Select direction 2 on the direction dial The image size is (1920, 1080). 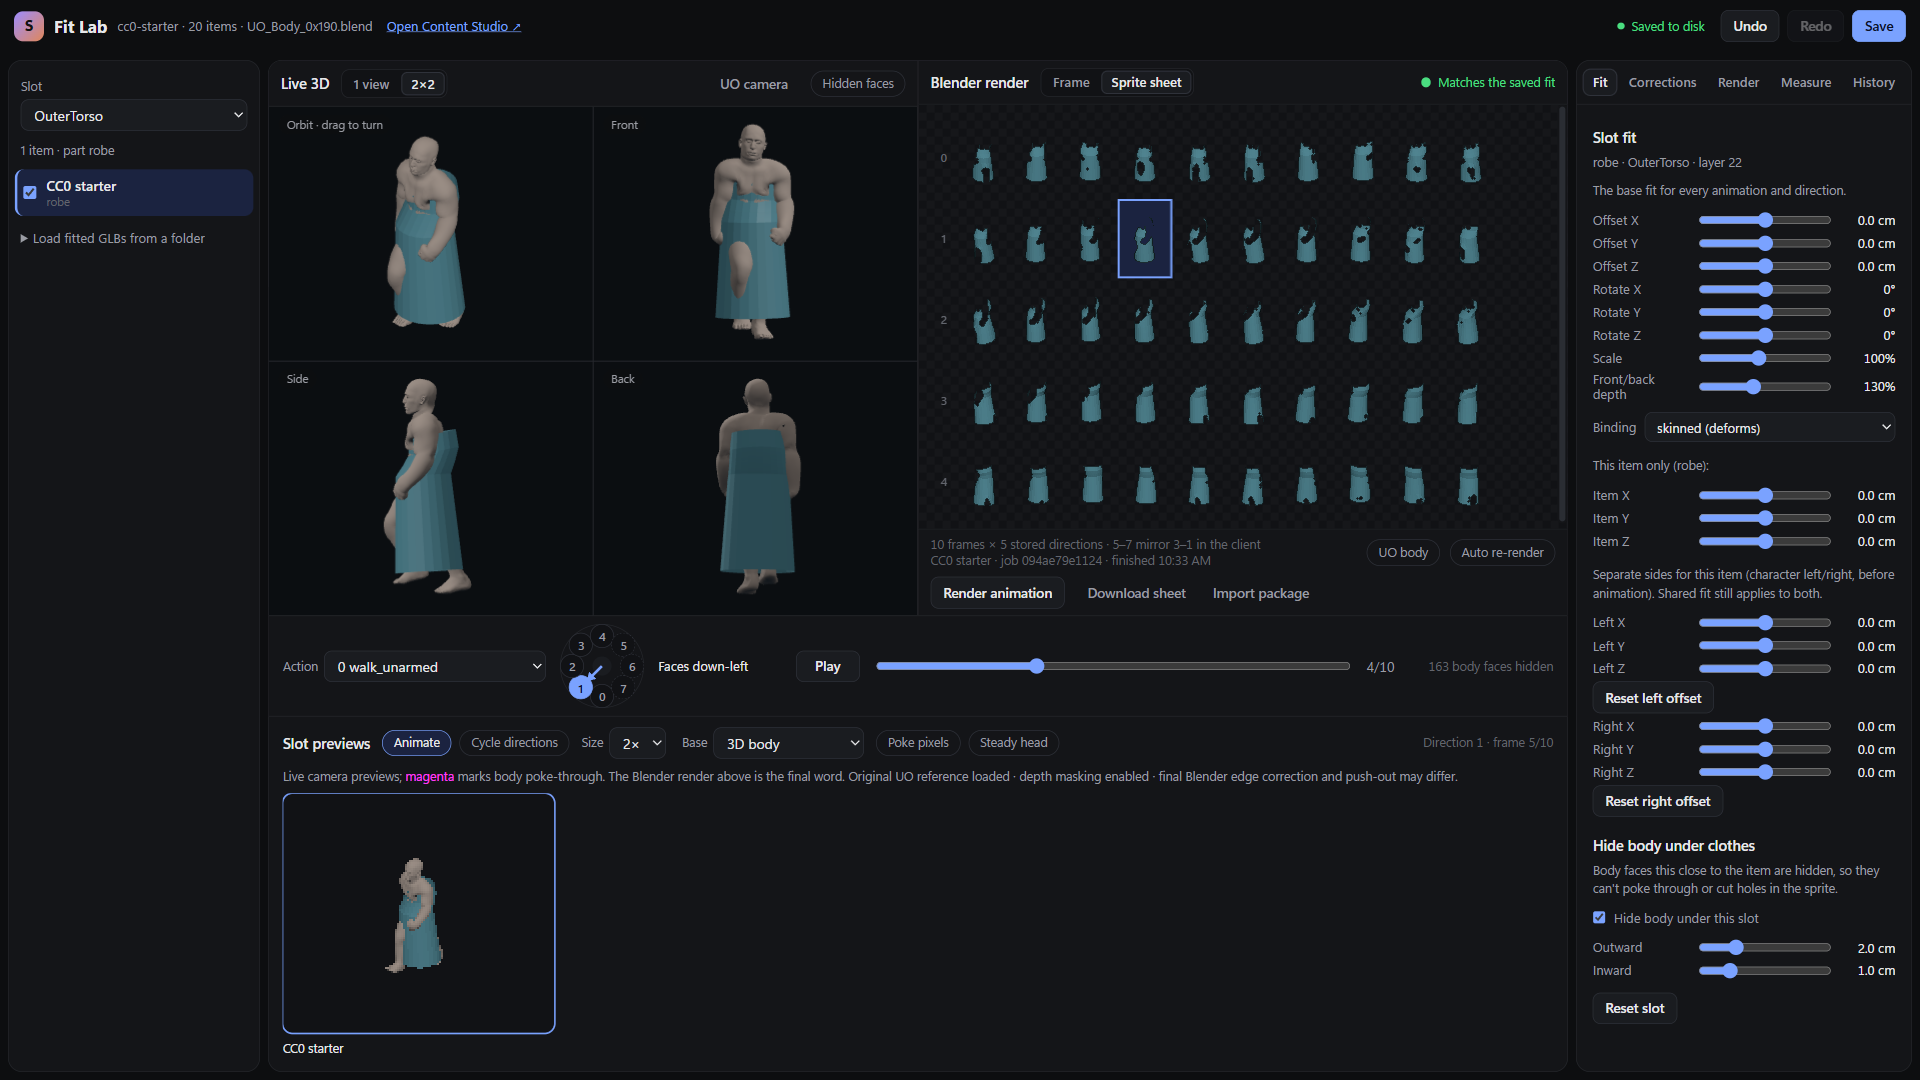(572, 667)
